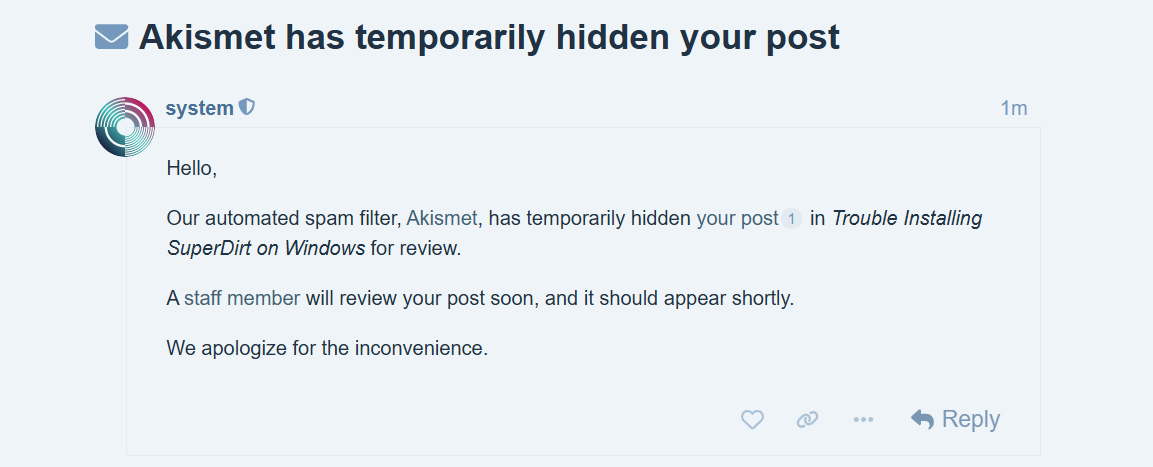Click the link click-count badge
Viewport: 1153px width, 467px height.
[791, 219]
